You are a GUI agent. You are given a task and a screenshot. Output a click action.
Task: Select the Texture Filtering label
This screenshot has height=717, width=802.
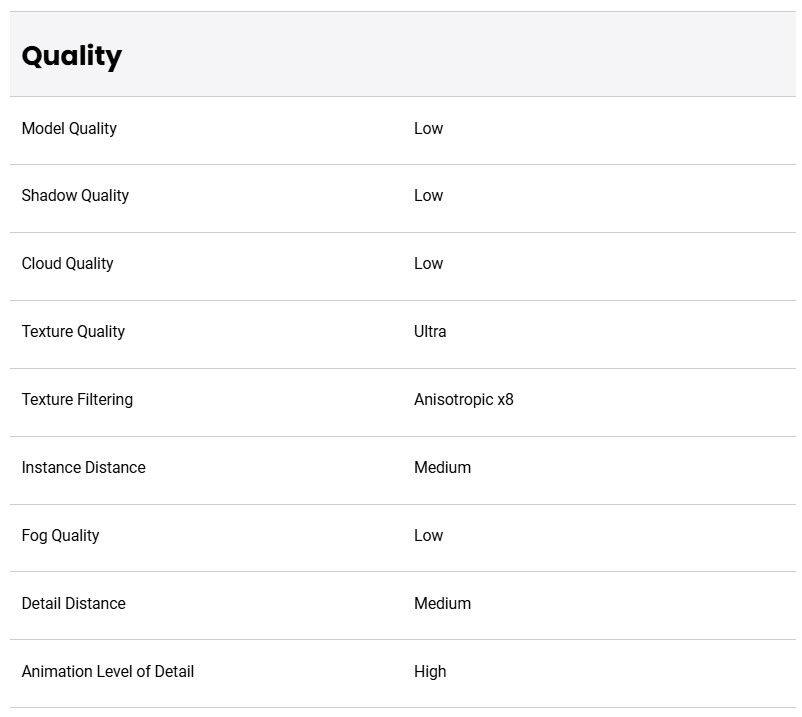pos(77,399)
